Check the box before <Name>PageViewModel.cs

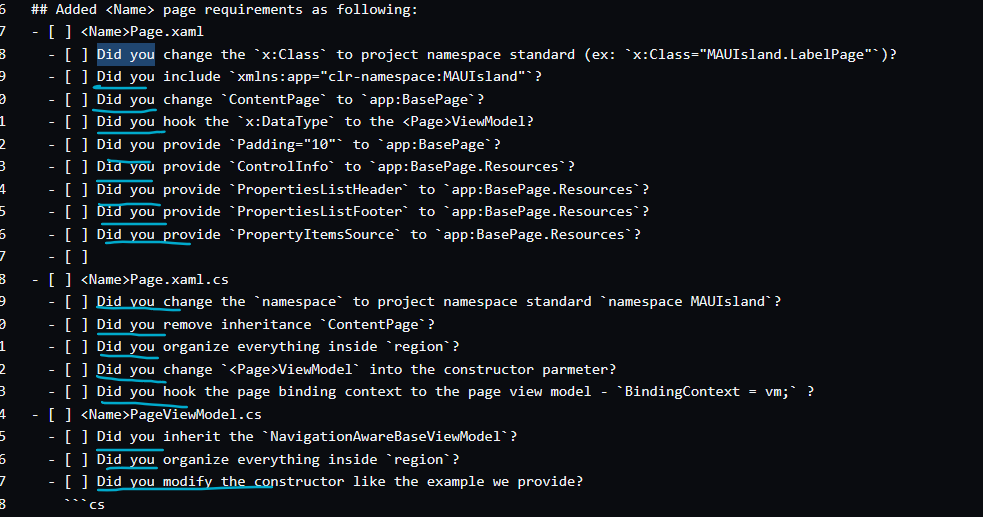[x=60, y=415]
